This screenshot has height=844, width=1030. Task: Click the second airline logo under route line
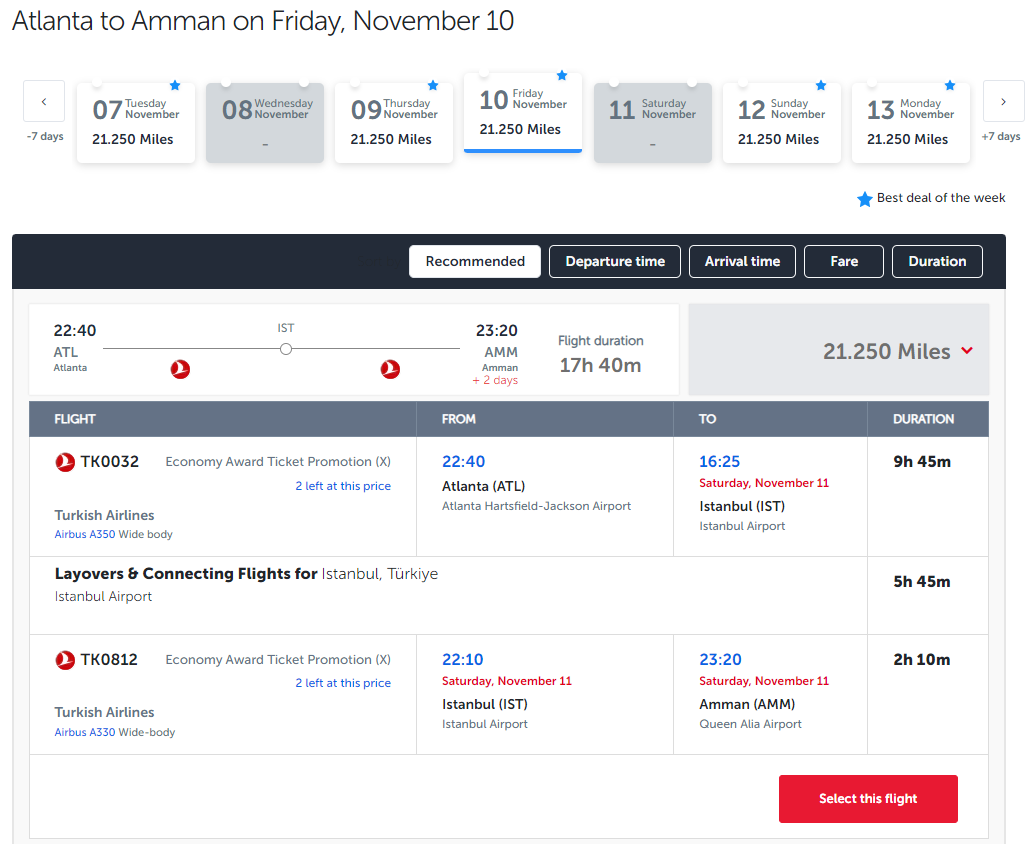pos(390,370)
